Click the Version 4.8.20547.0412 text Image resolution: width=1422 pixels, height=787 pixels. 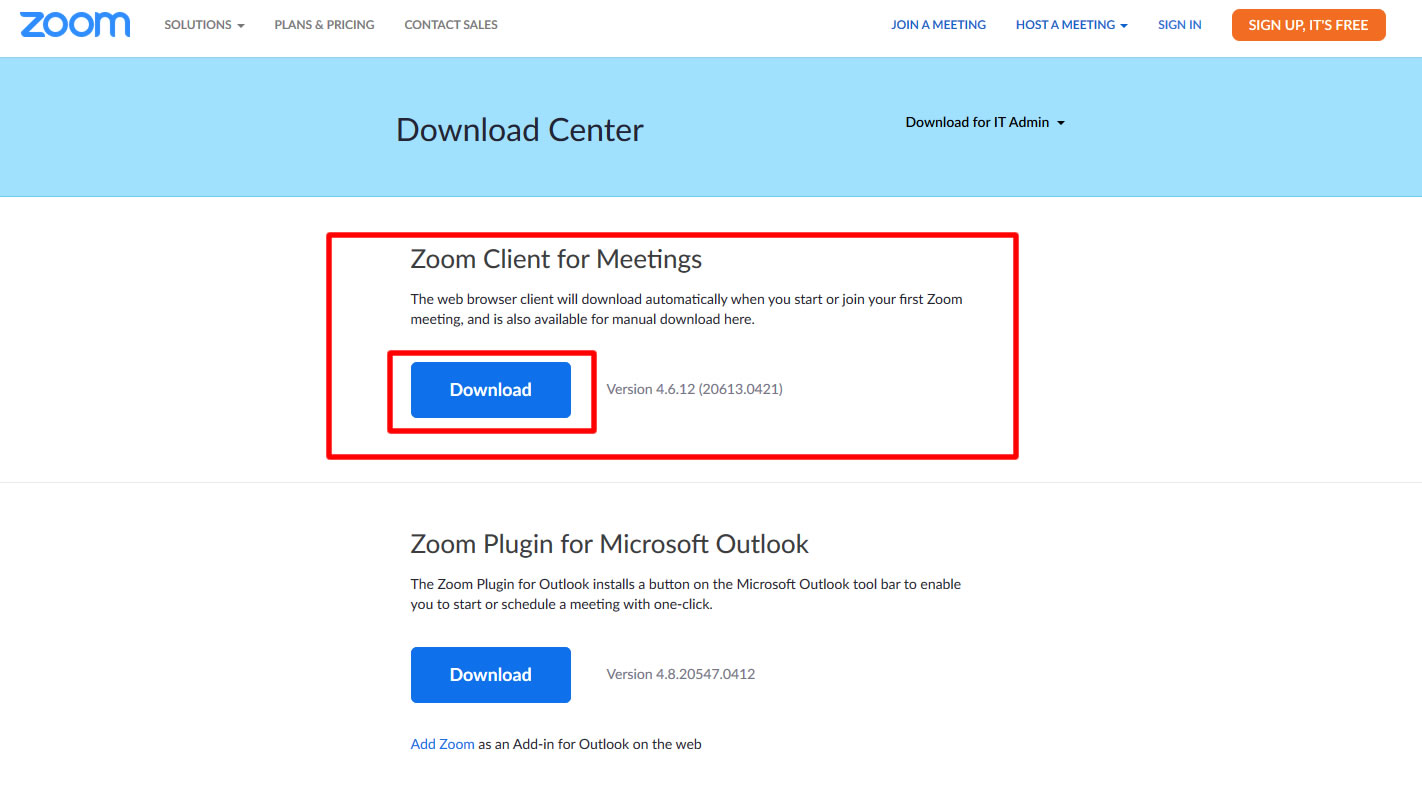pos(680,674)
